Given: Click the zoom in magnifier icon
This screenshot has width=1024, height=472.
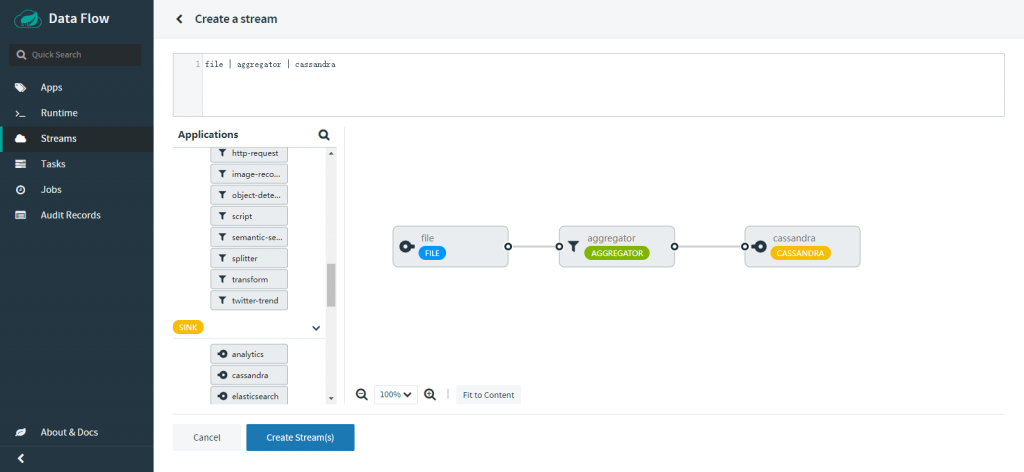Looking at the screenshot, I should (430, 395).
